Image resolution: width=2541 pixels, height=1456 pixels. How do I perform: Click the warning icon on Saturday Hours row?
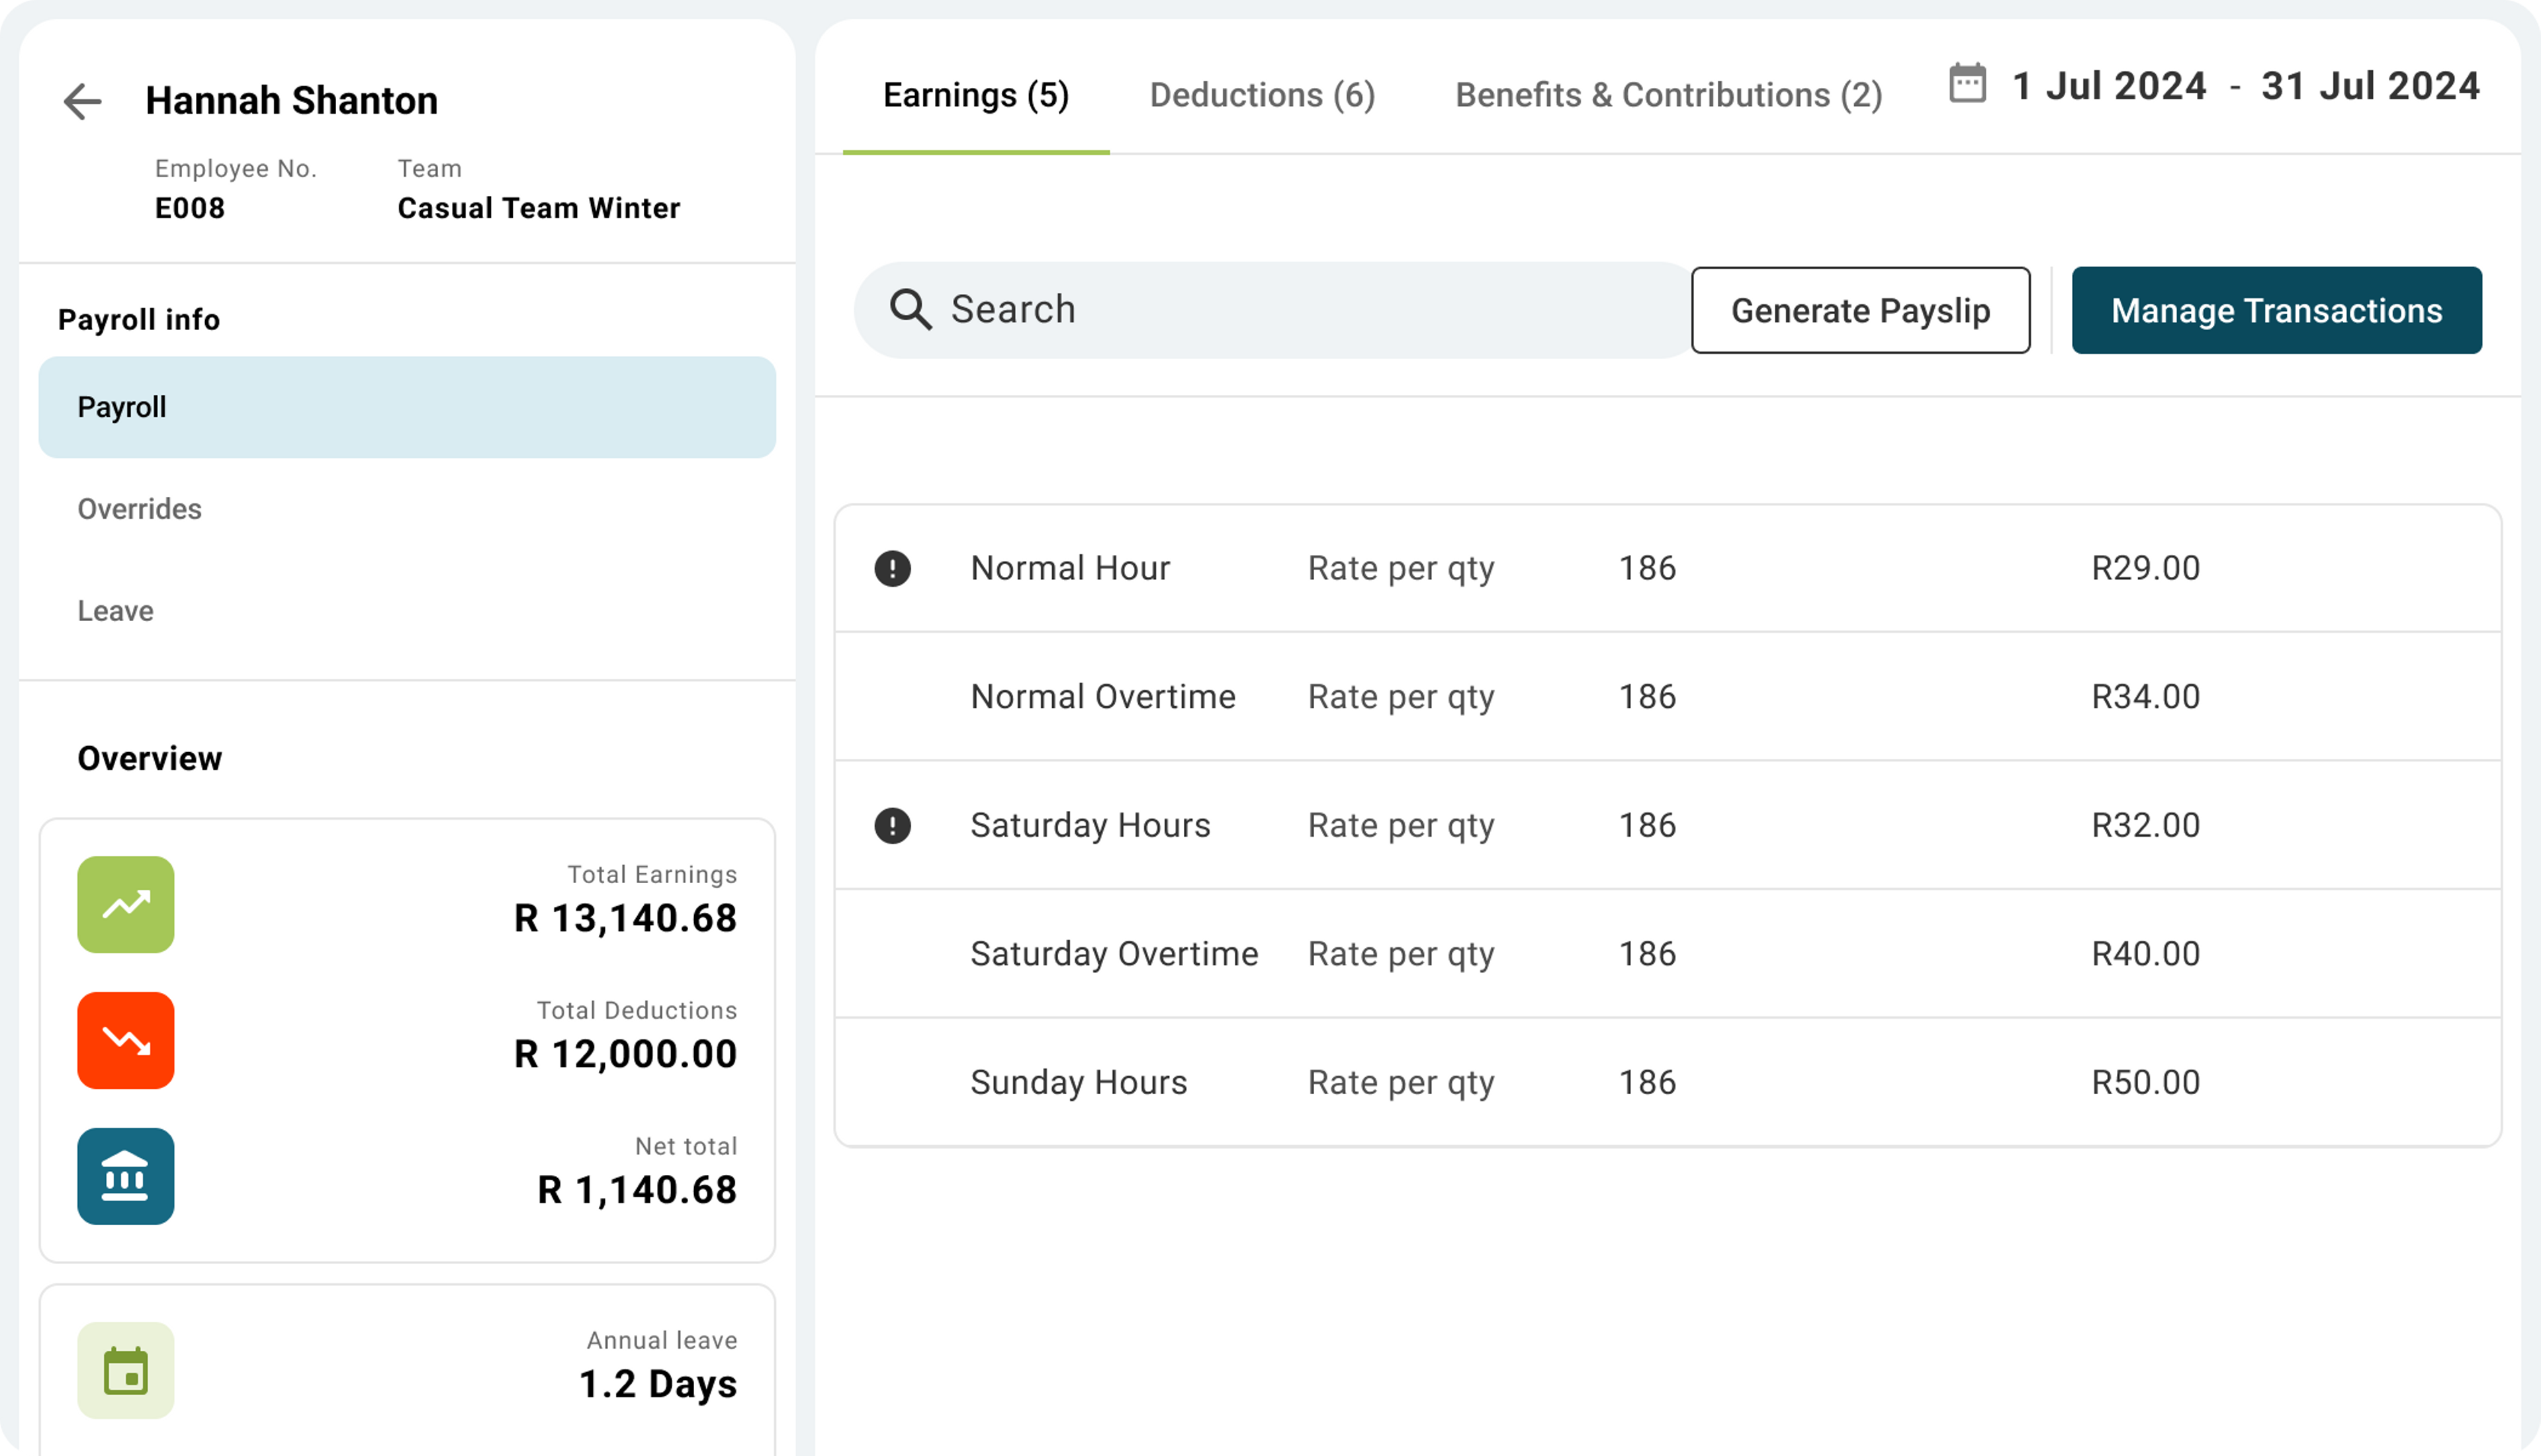[x=892, y=826]
